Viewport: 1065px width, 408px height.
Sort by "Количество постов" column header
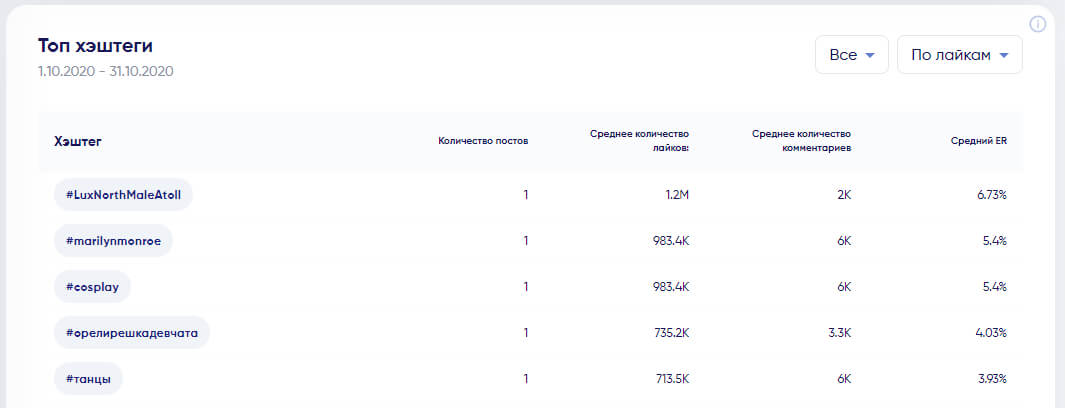pos(483,141)
